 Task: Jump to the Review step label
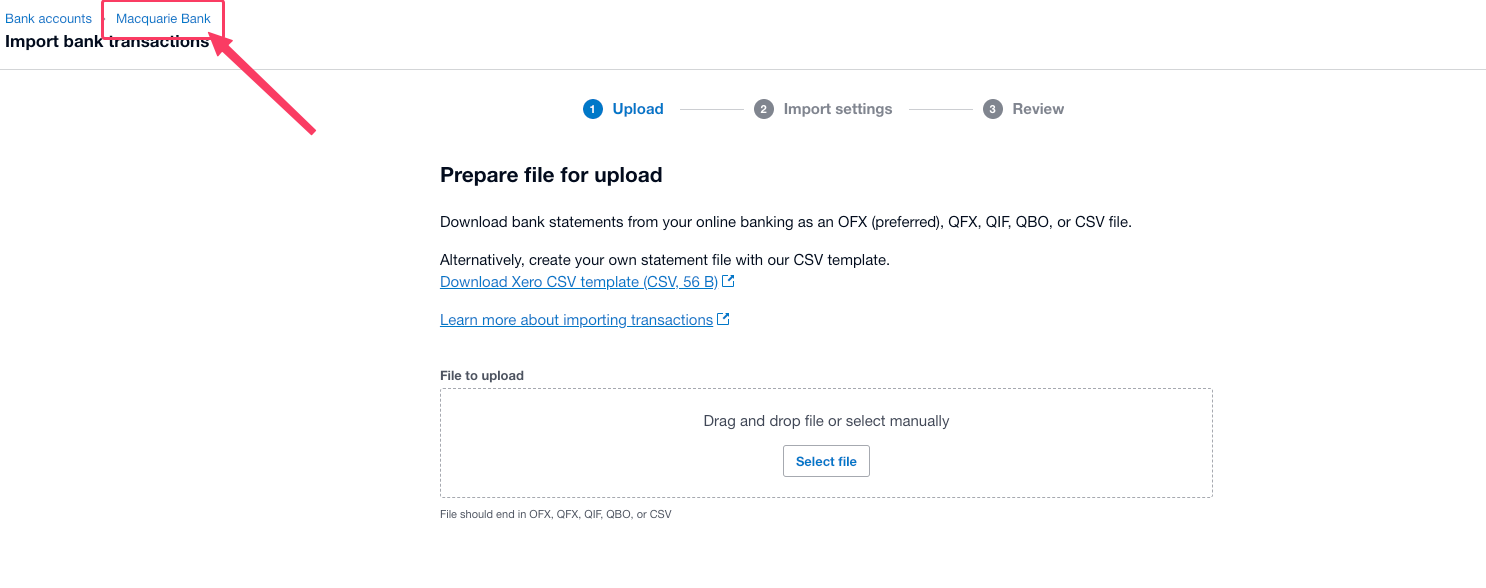pos(1038,109)
